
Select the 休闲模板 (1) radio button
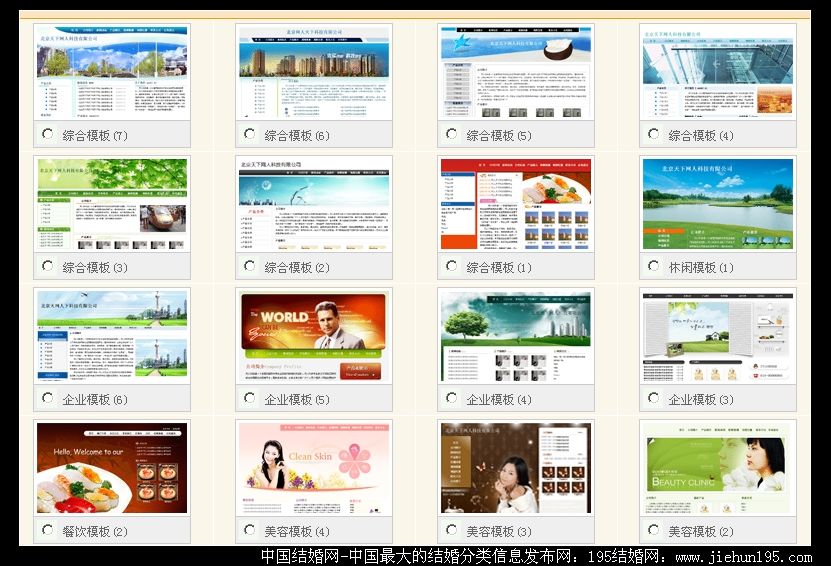[653, 266]
